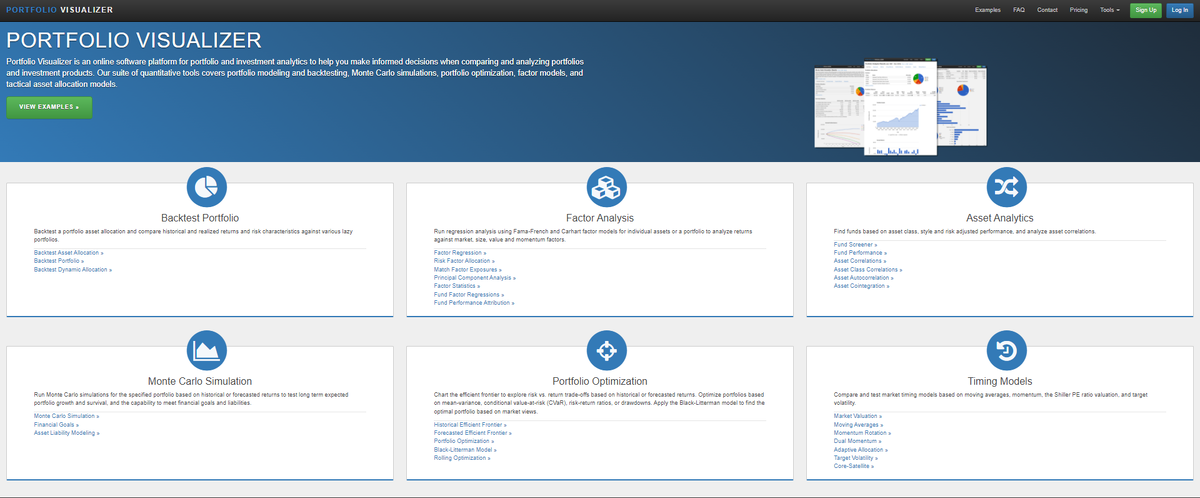Open the Asset Liability Modeling link

(67, 433)
